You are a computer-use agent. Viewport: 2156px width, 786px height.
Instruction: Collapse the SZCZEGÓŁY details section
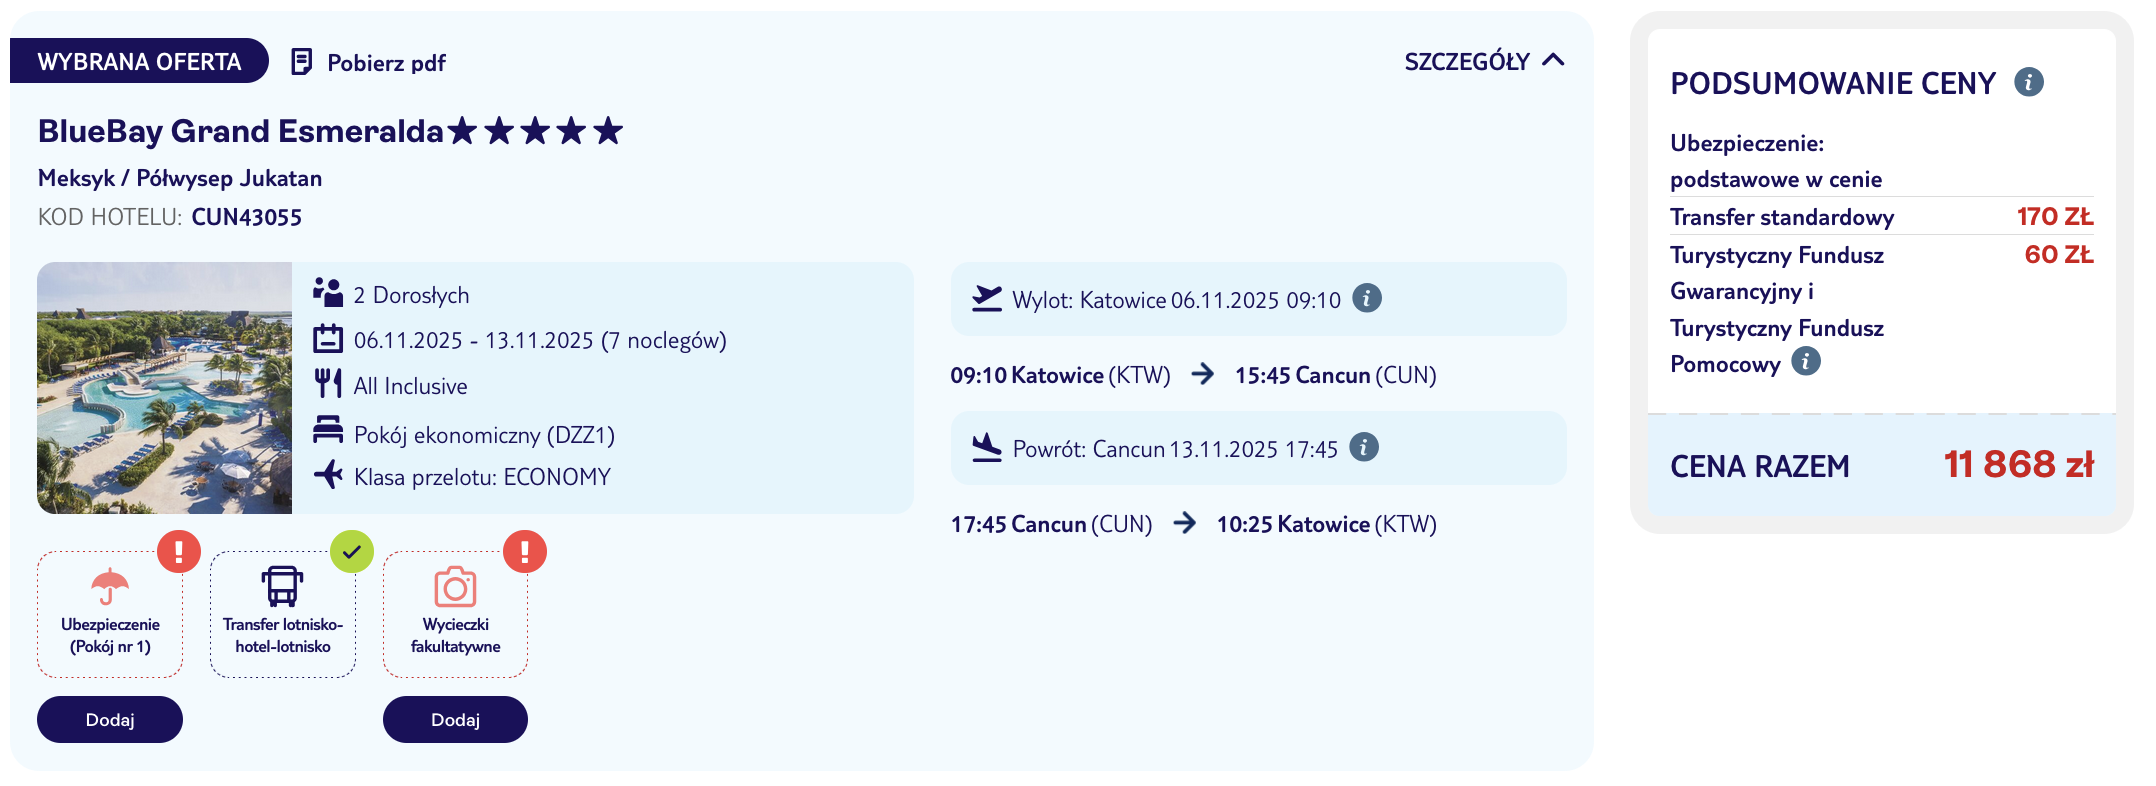(x=1467, y=62)
